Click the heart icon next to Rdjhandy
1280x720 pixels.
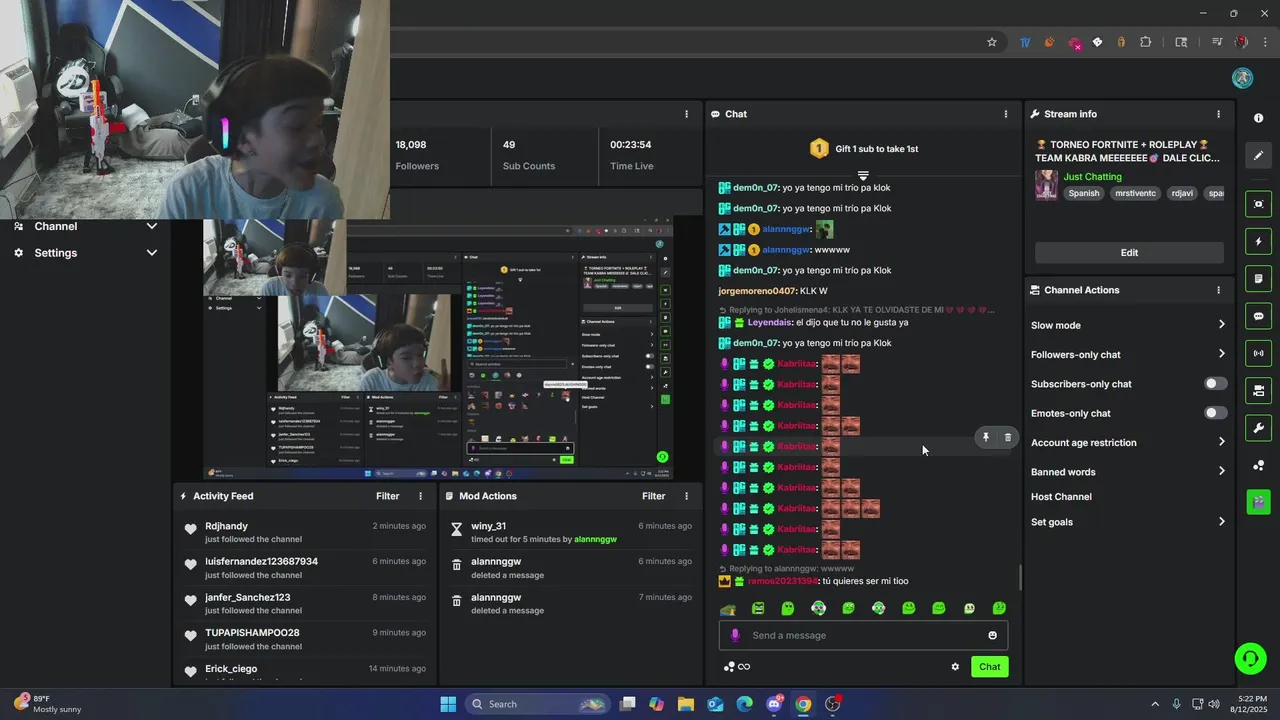190,529
